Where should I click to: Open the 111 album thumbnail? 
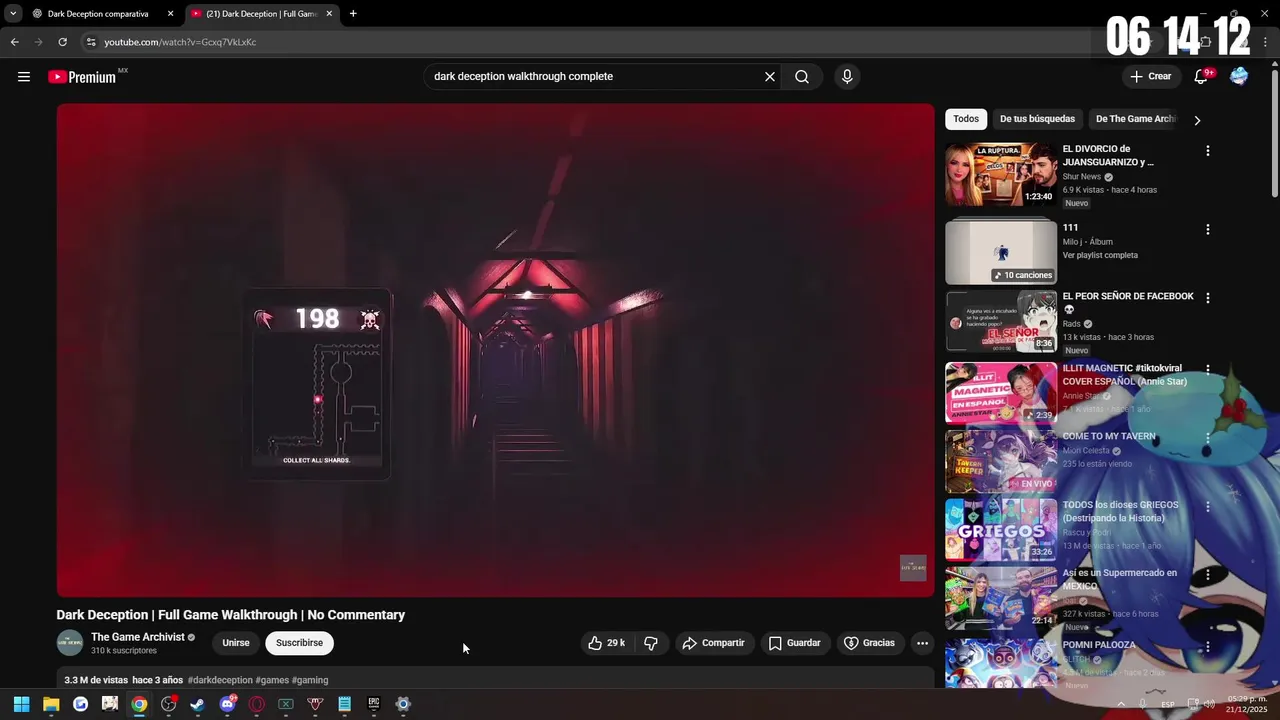click(1001, 252)
